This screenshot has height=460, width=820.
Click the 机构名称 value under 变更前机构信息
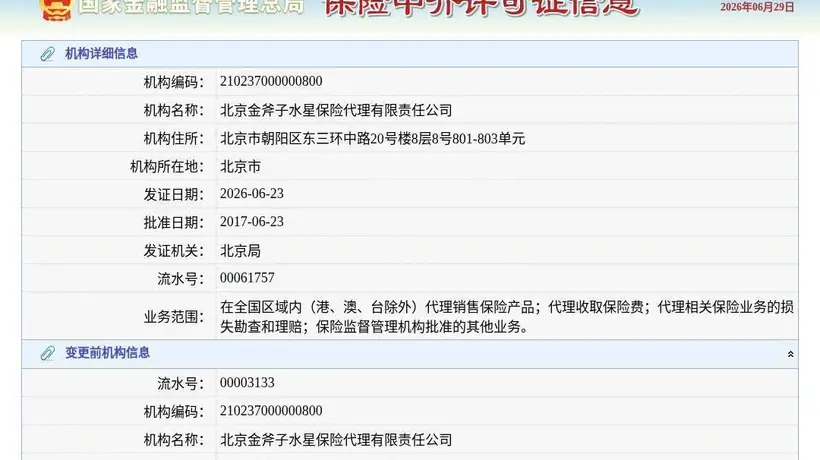[336, 440]
